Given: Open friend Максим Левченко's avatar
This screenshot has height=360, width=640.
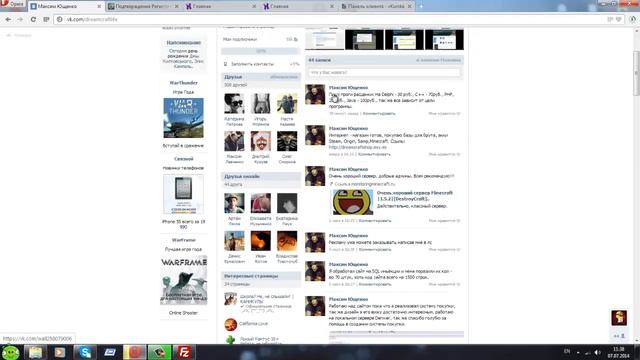Looking at the screenshot, I should 234,141.
